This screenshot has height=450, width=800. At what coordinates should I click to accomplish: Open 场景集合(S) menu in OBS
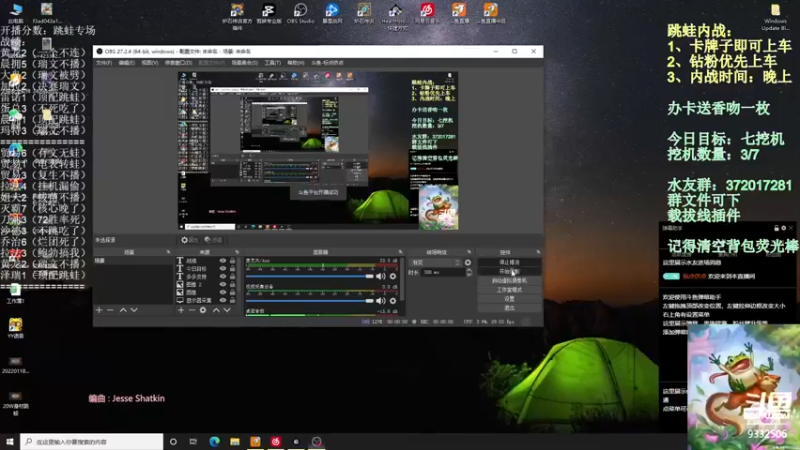click(245, 63)
